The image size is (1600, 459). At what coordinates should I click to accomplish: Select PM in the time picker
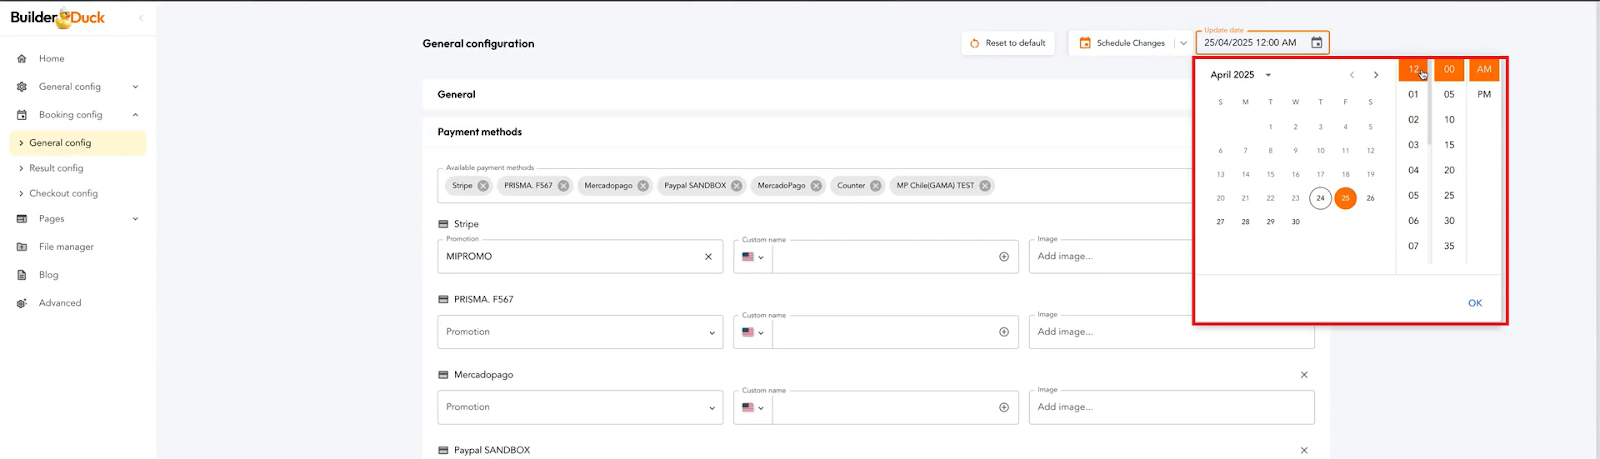1484,94
